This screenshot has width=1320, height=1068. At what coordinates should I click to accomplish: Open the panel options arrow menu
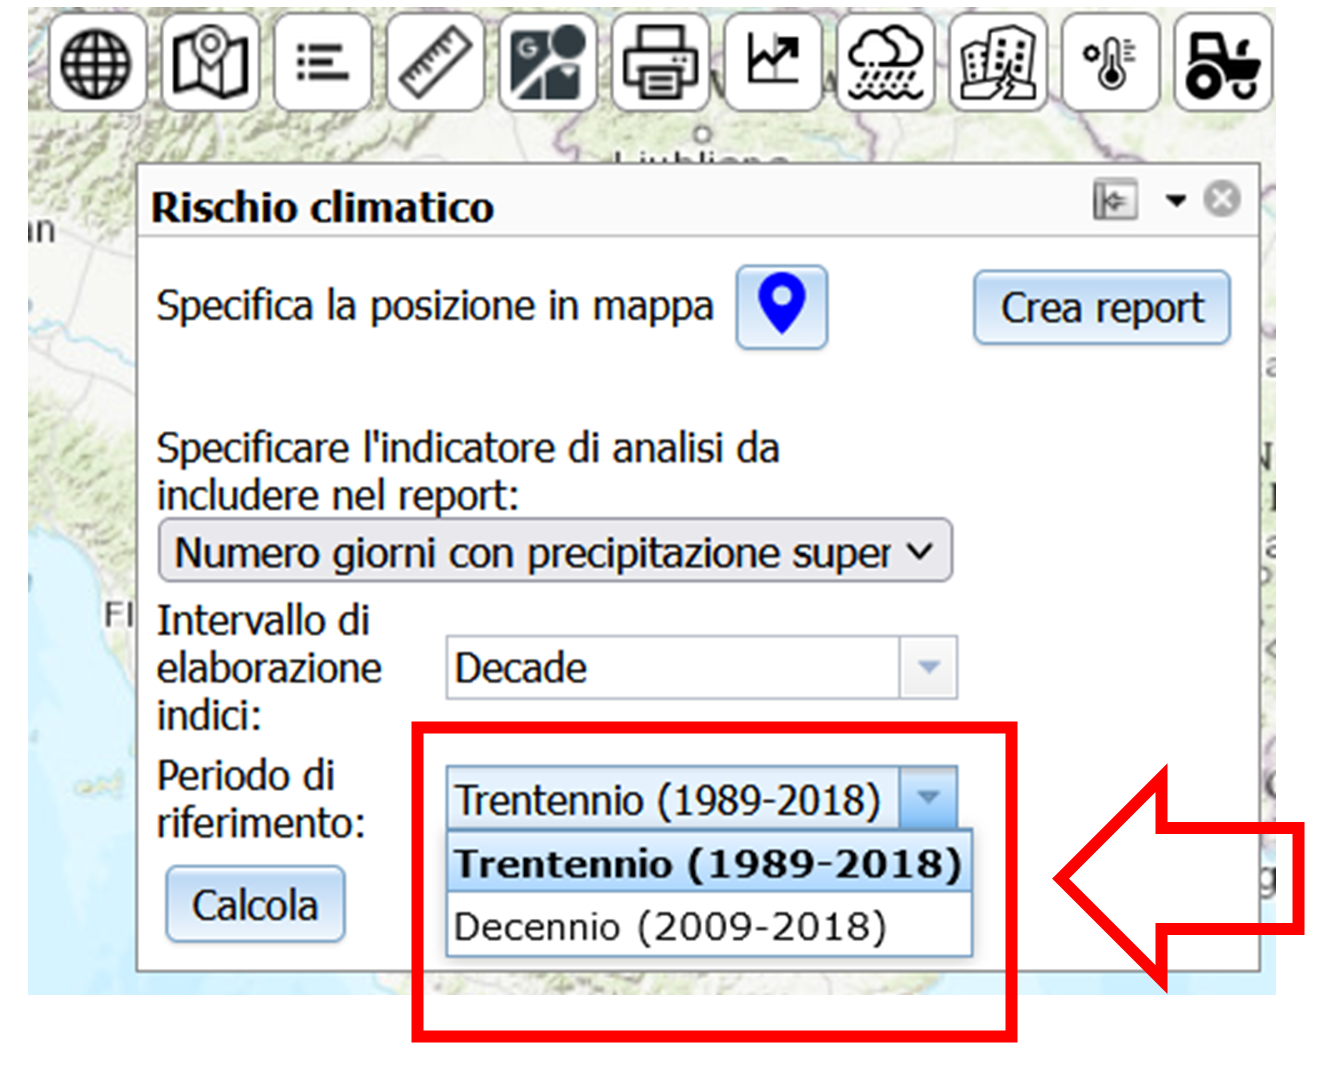[x=1176, y=201]
